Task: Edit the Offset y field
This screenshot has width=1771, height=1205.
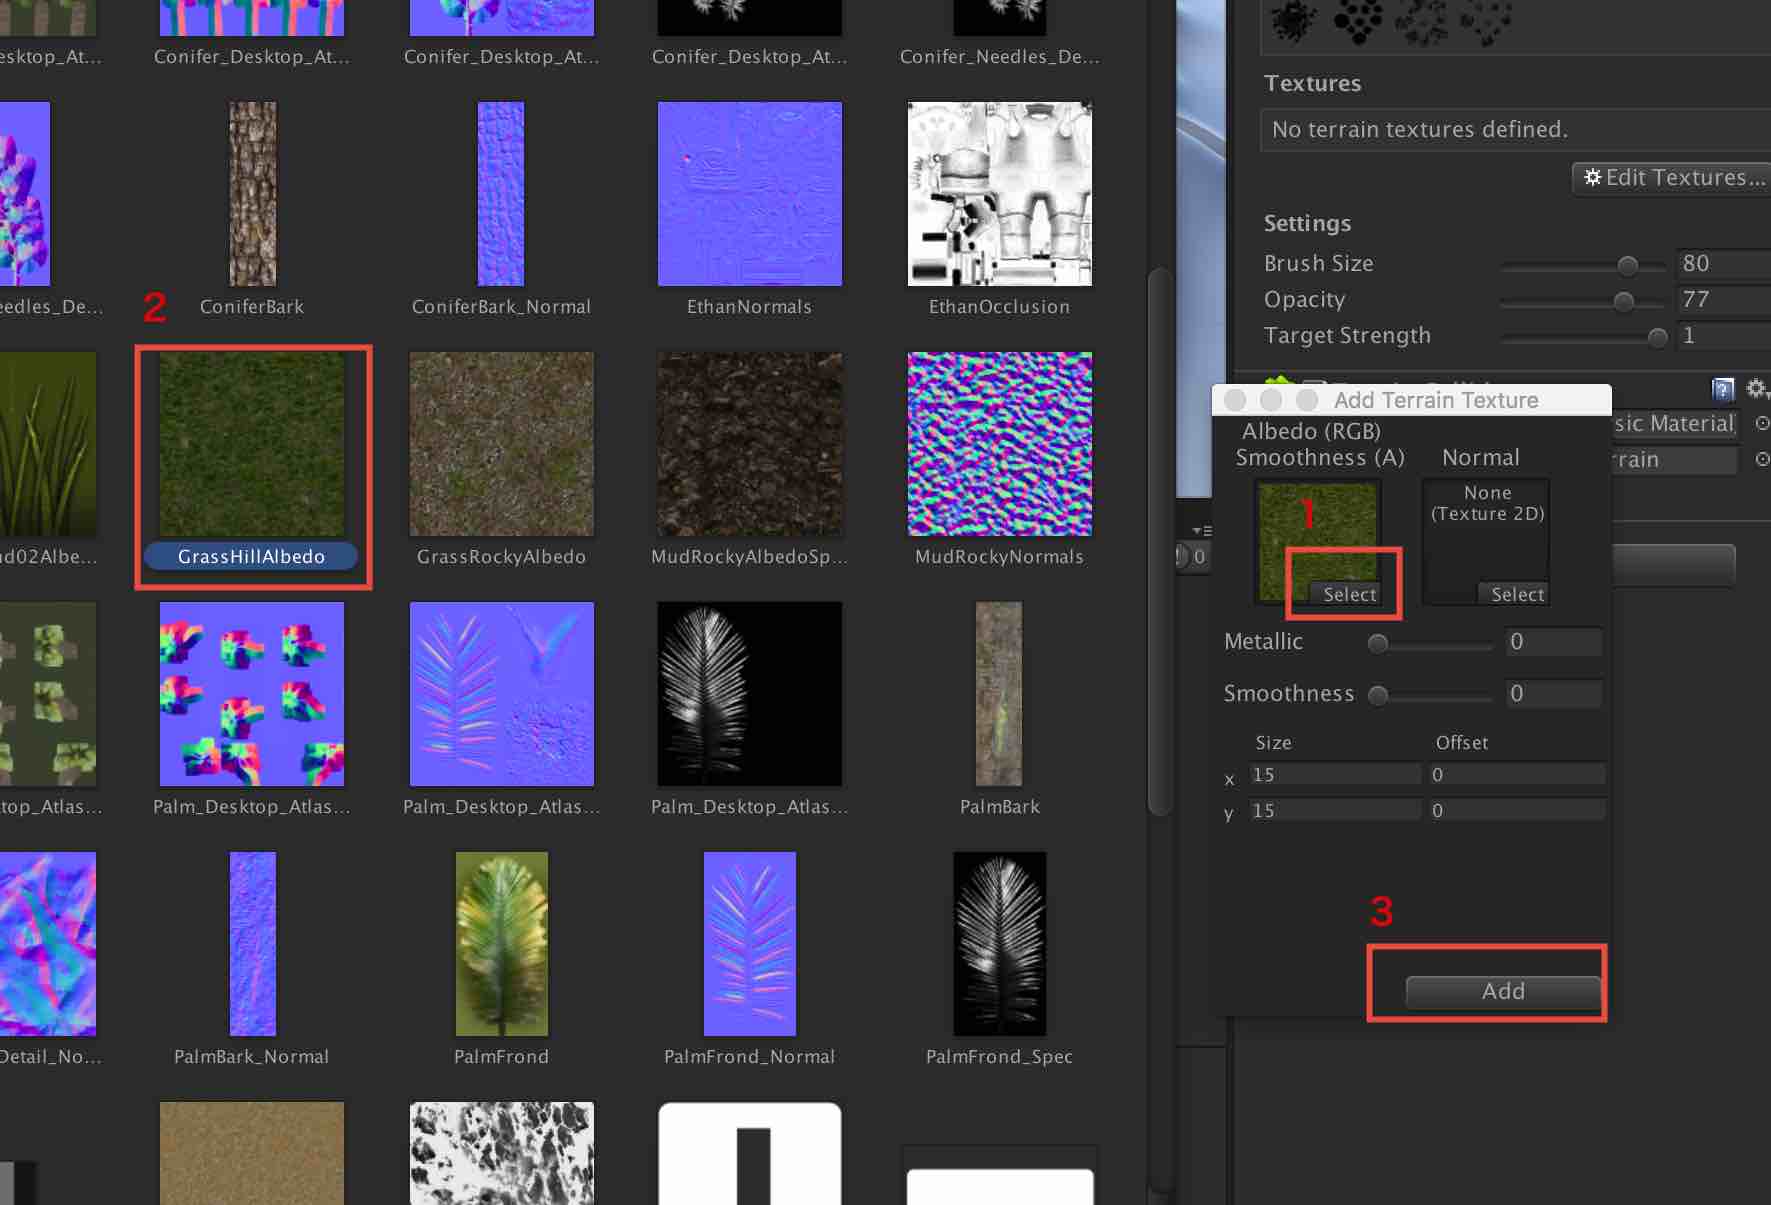Action: point(1516,810)
